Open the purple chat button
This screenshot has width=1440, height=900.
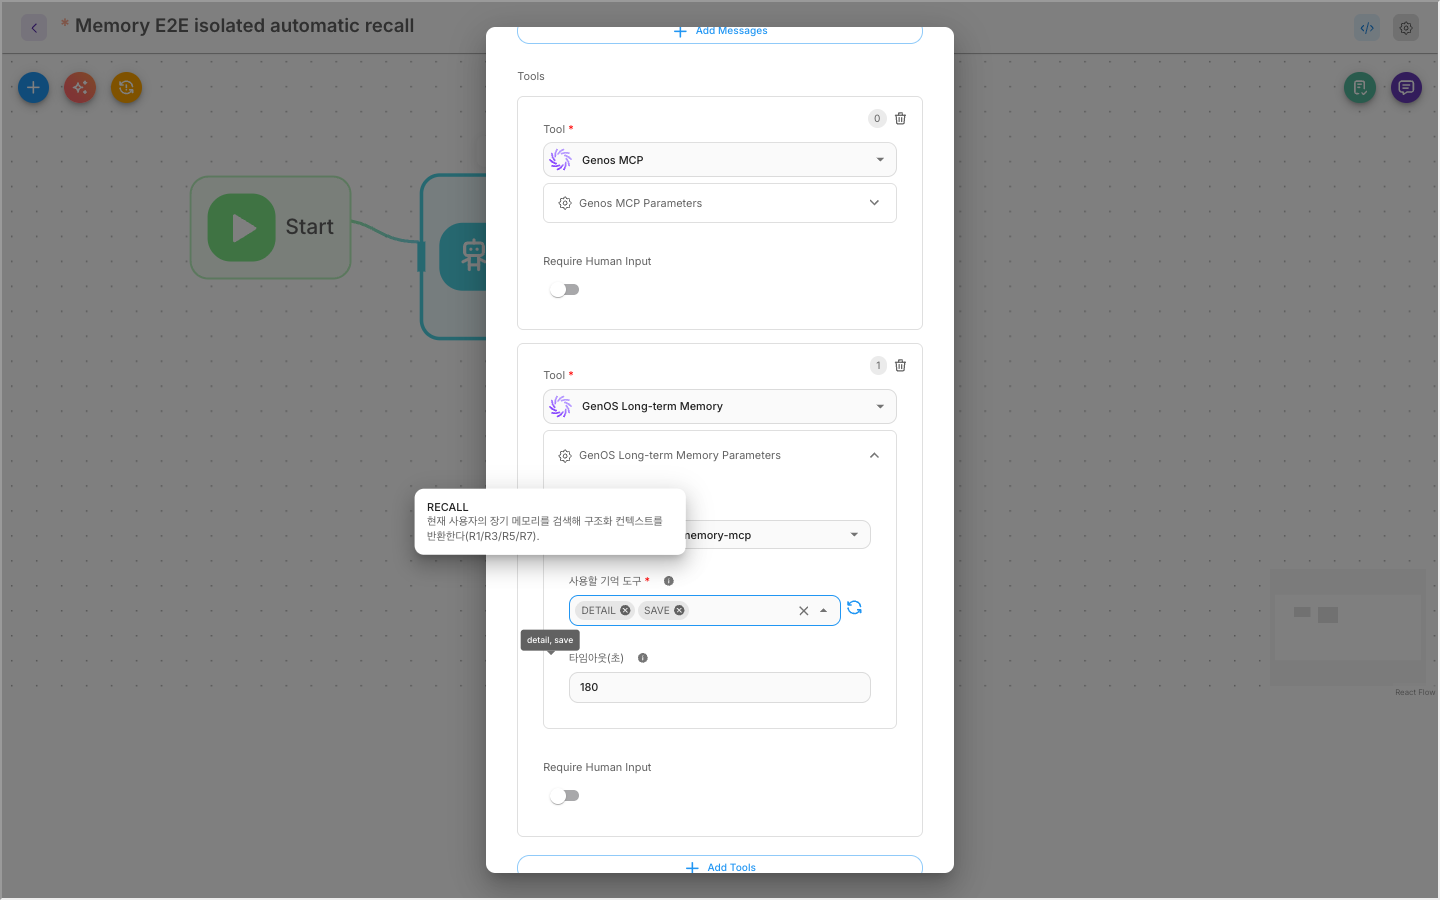pyautogui.click(x=1406, y=88)
